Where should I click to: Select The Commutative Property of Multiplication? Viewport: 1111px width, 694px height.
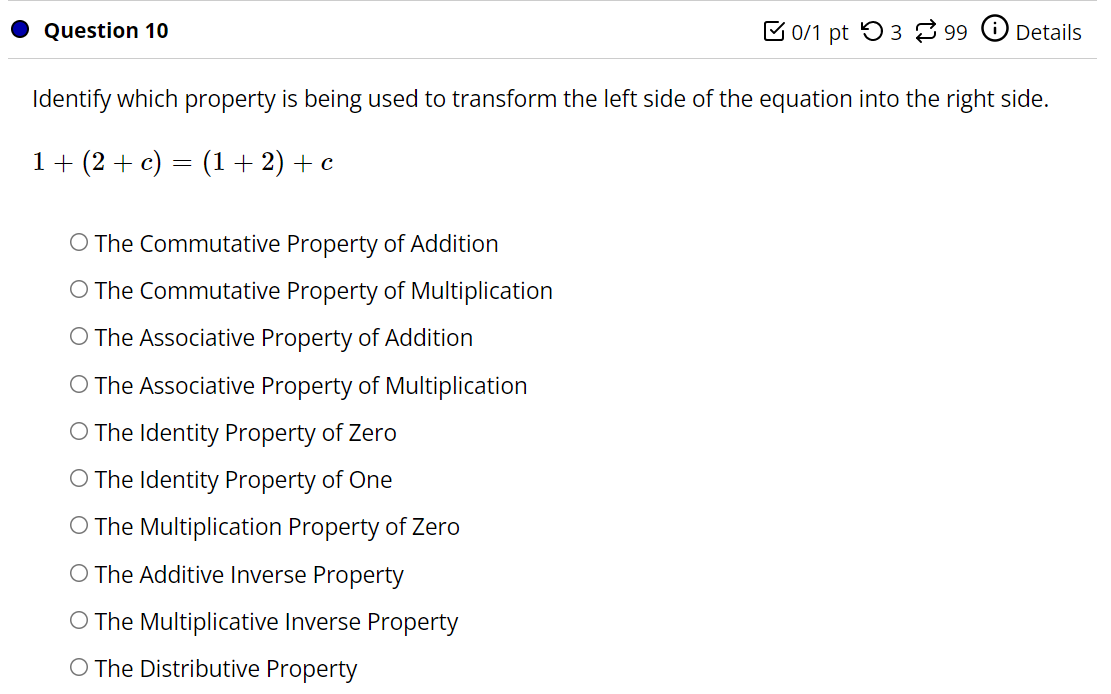pos(79,288)
